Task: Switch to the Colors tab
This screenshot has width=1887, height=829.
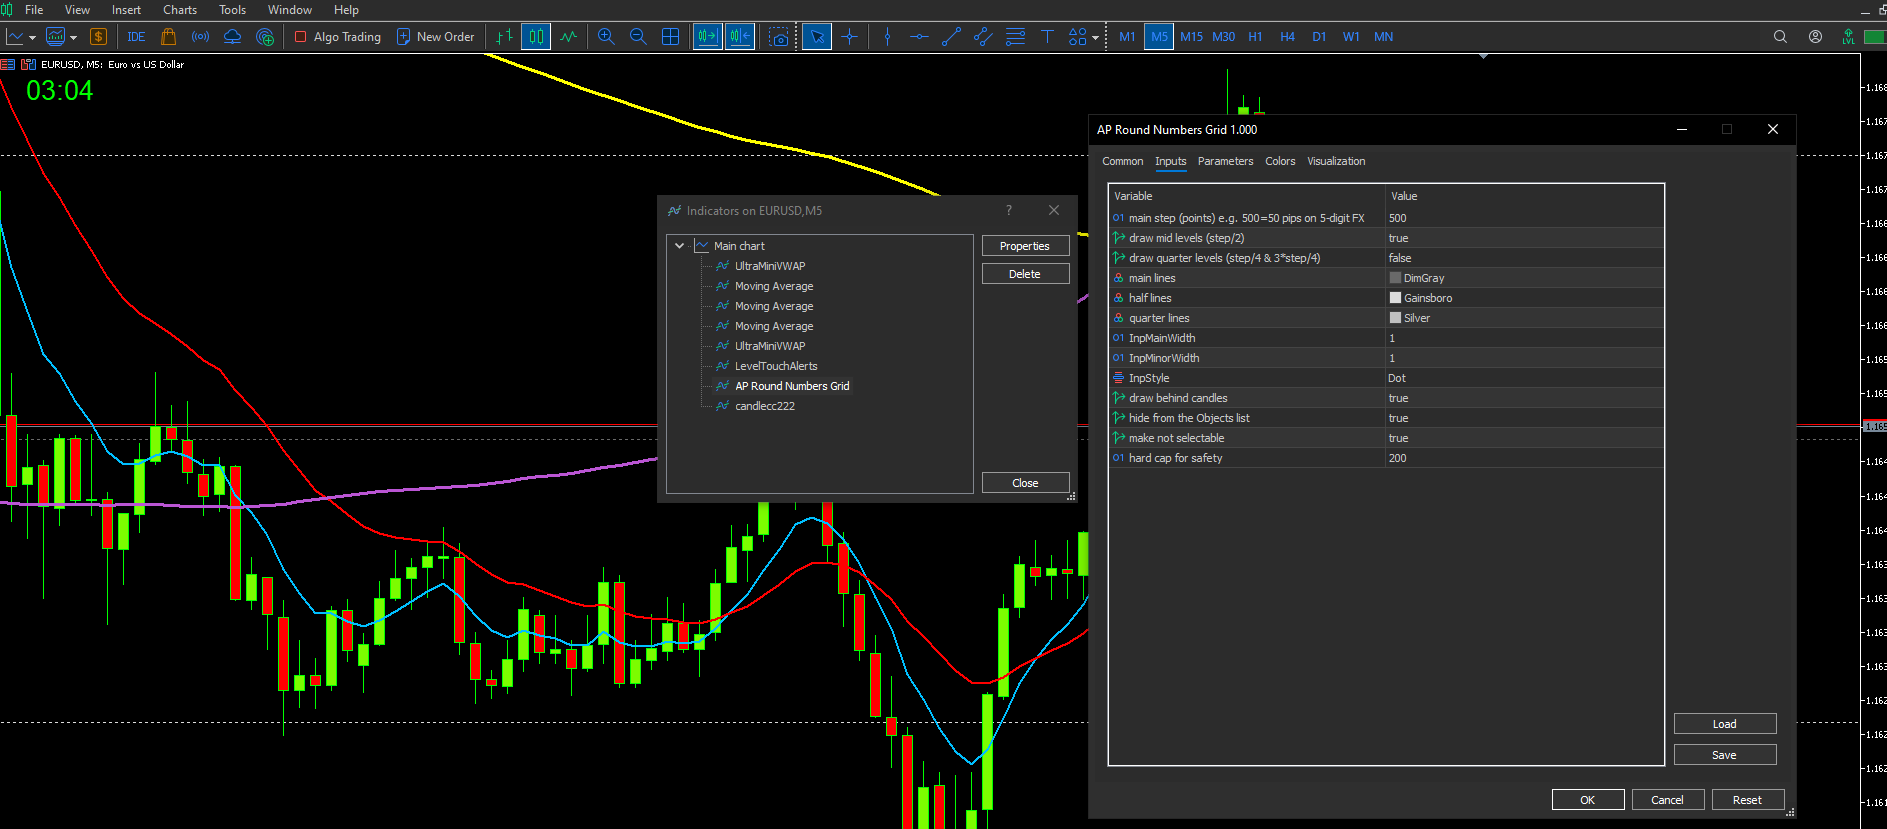Action: [1279, 161]
